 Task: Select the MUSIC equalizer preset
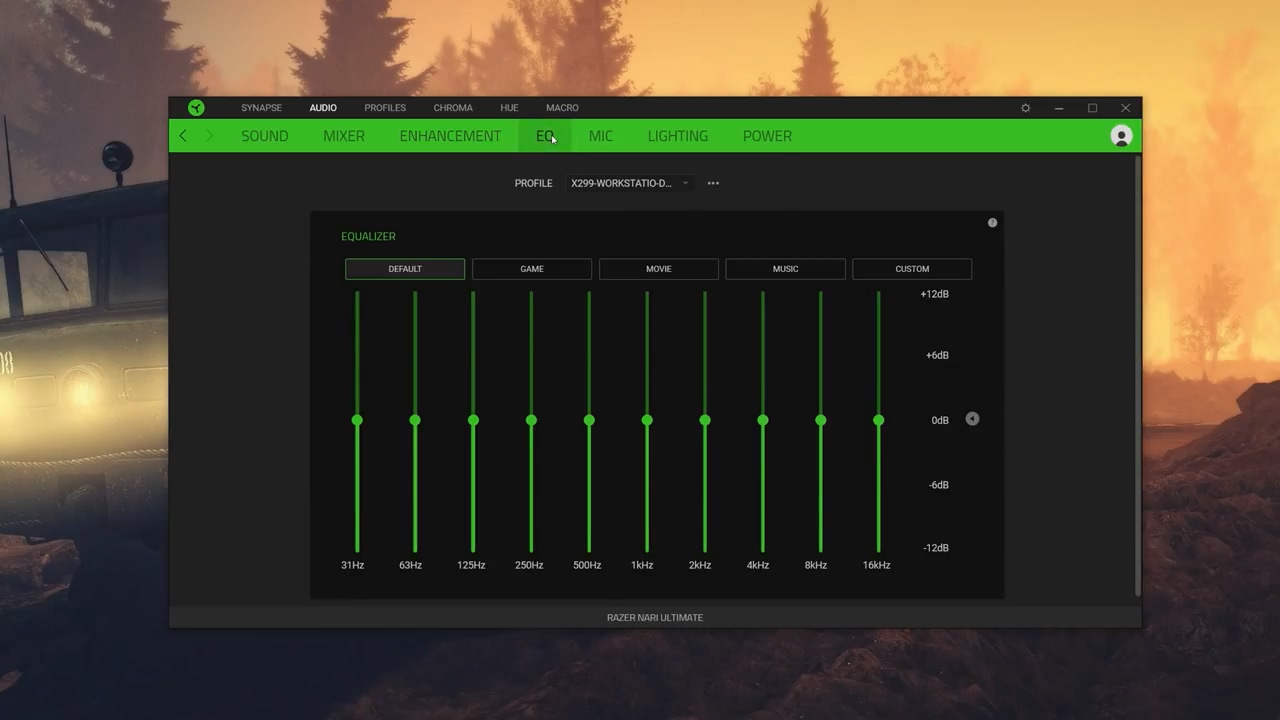(x=785, y=269)
